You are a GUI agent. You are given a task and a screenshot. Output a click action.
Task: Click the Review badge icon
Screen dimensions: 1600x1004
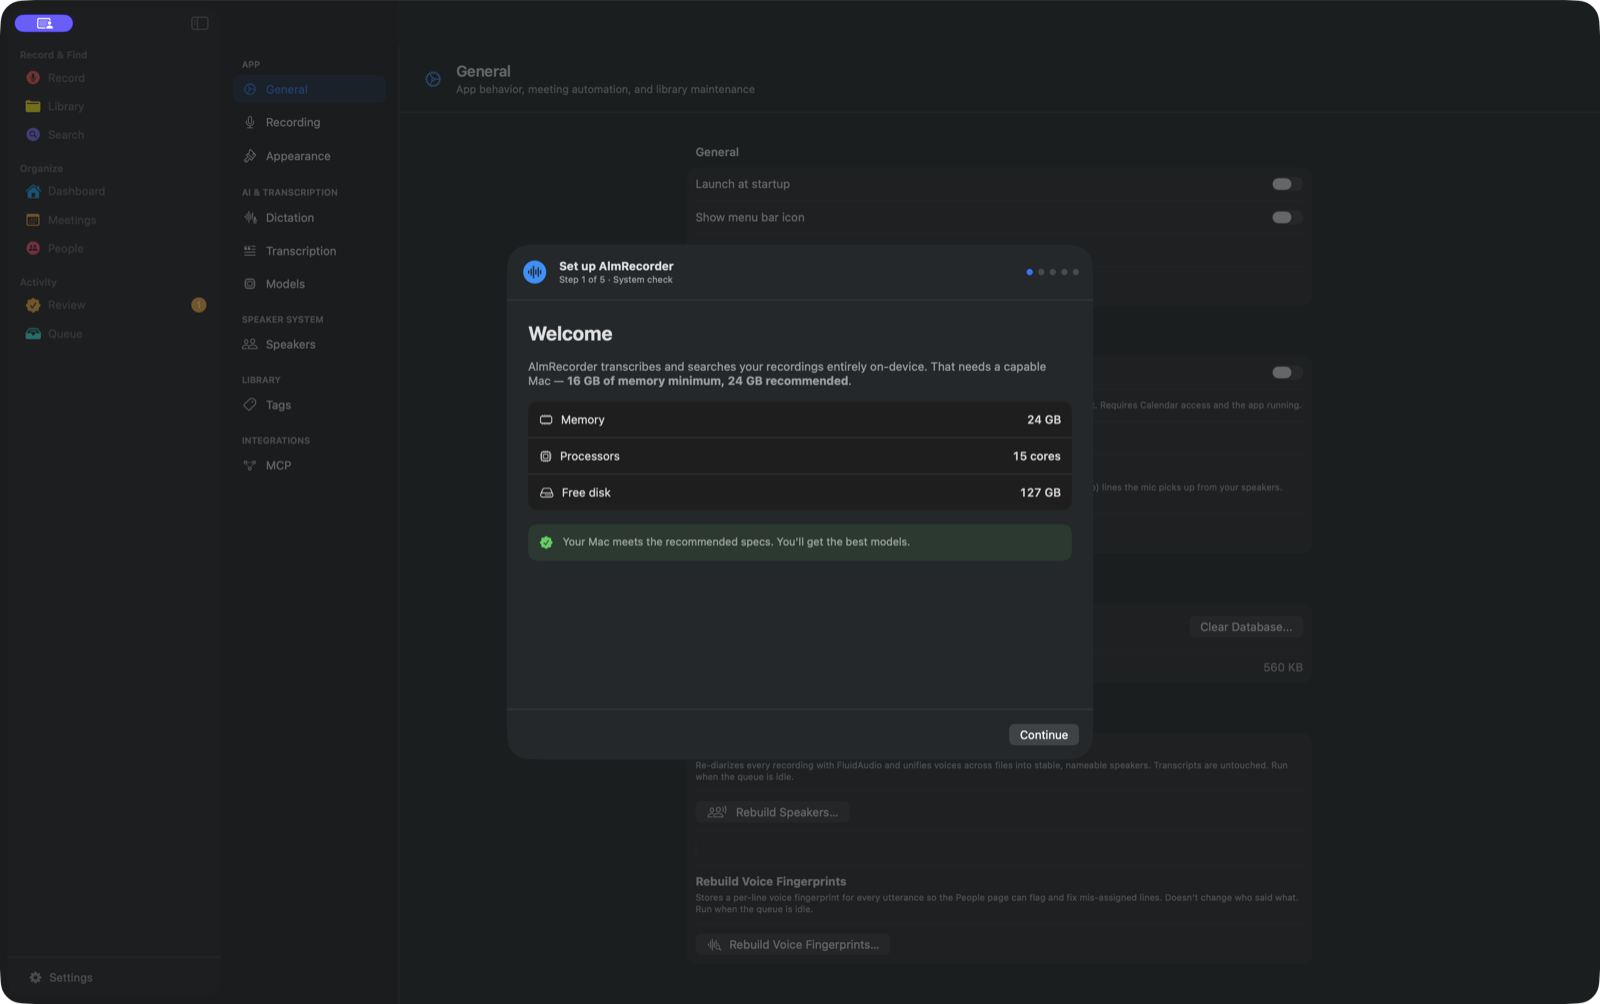tap(33, 305)
